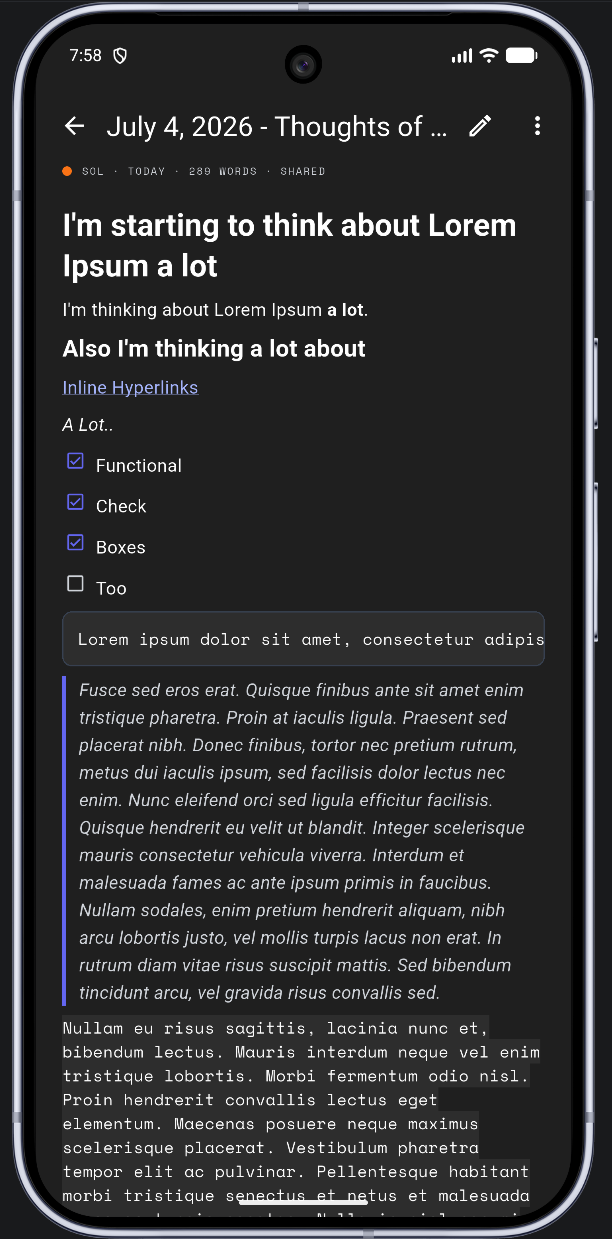Tap the orange dot beside SOL
The image size is (612, 1240).
[x=67, y=171]
